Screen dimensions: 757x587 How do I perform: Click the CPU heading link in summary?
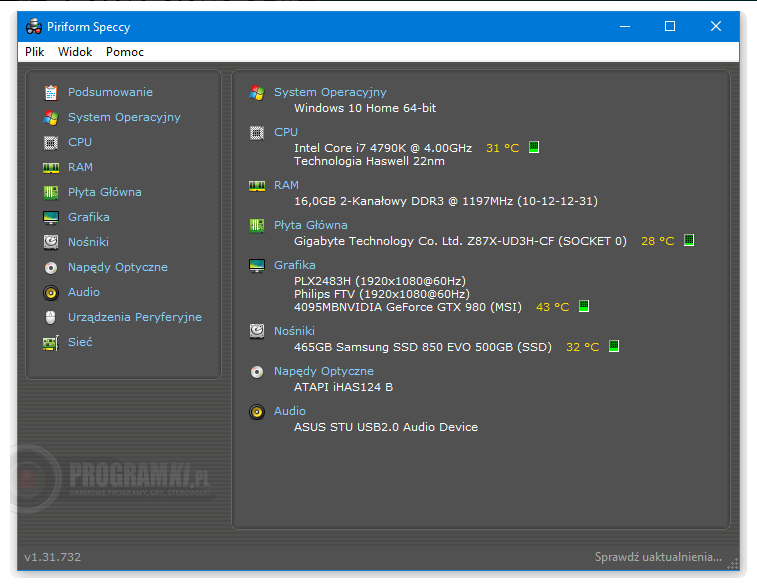click(x=286, y=132)
